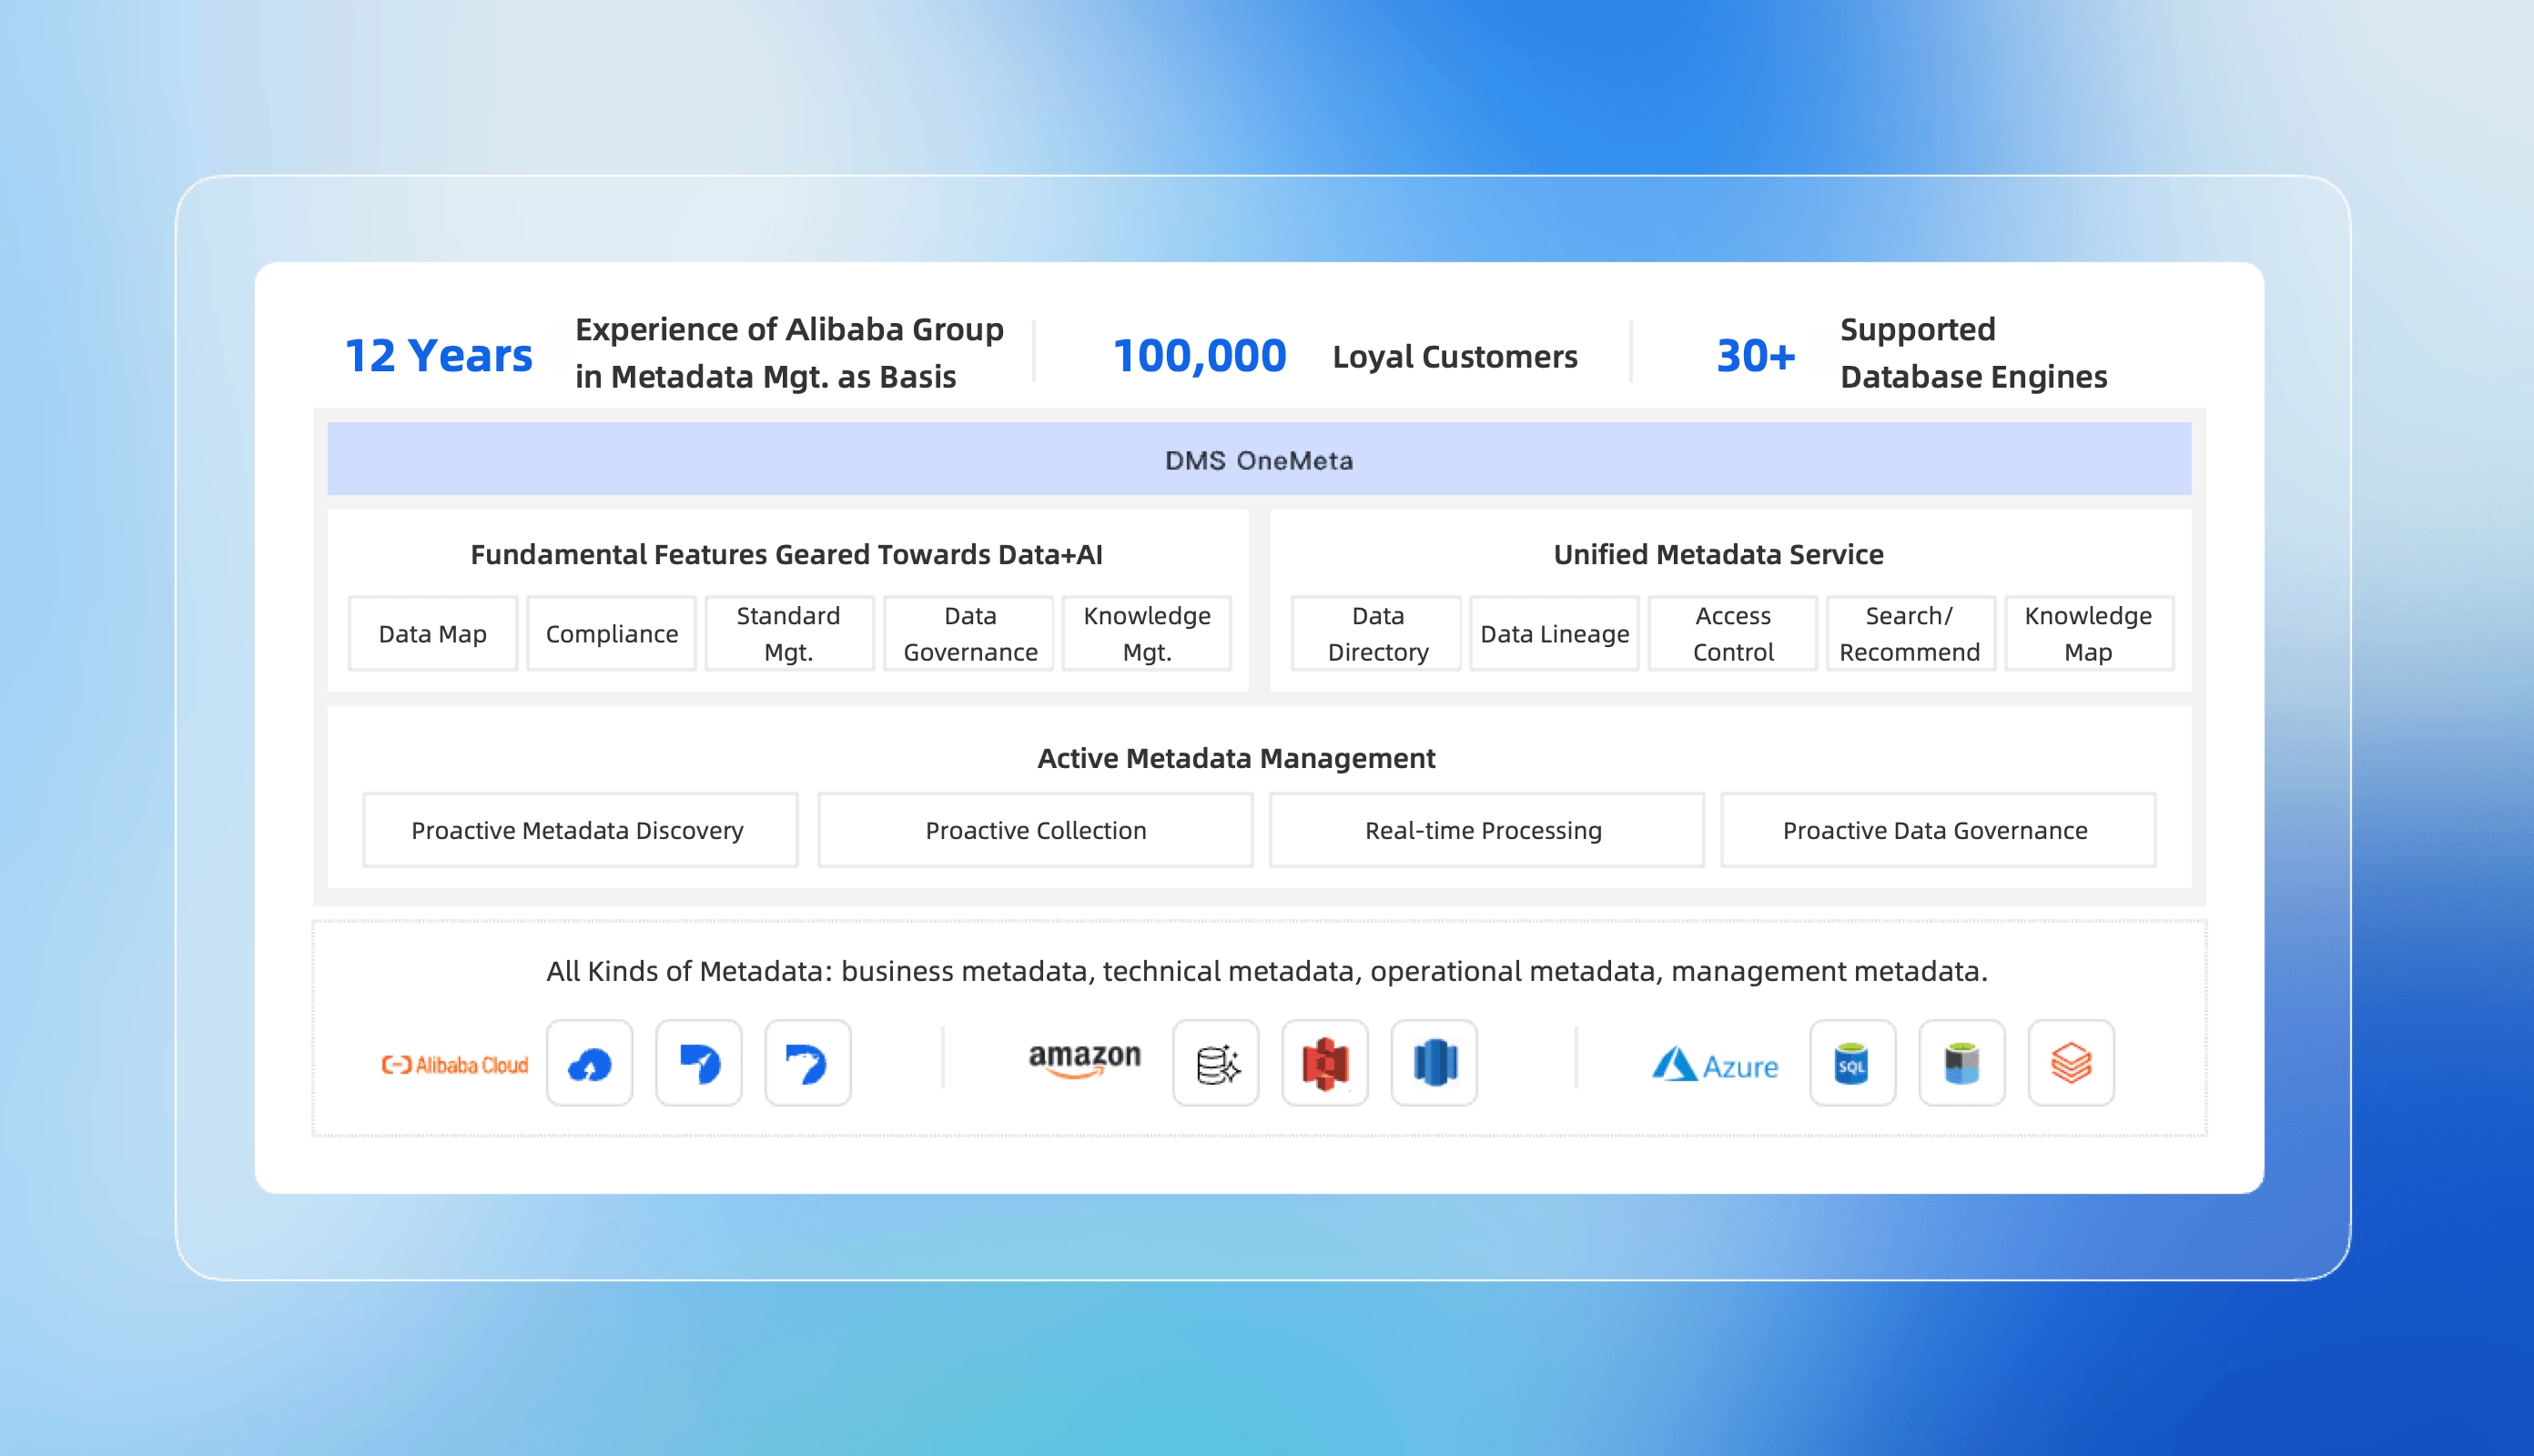
Task: Click the blue Redshift icon
Action: click(x=1434, y=1064)
